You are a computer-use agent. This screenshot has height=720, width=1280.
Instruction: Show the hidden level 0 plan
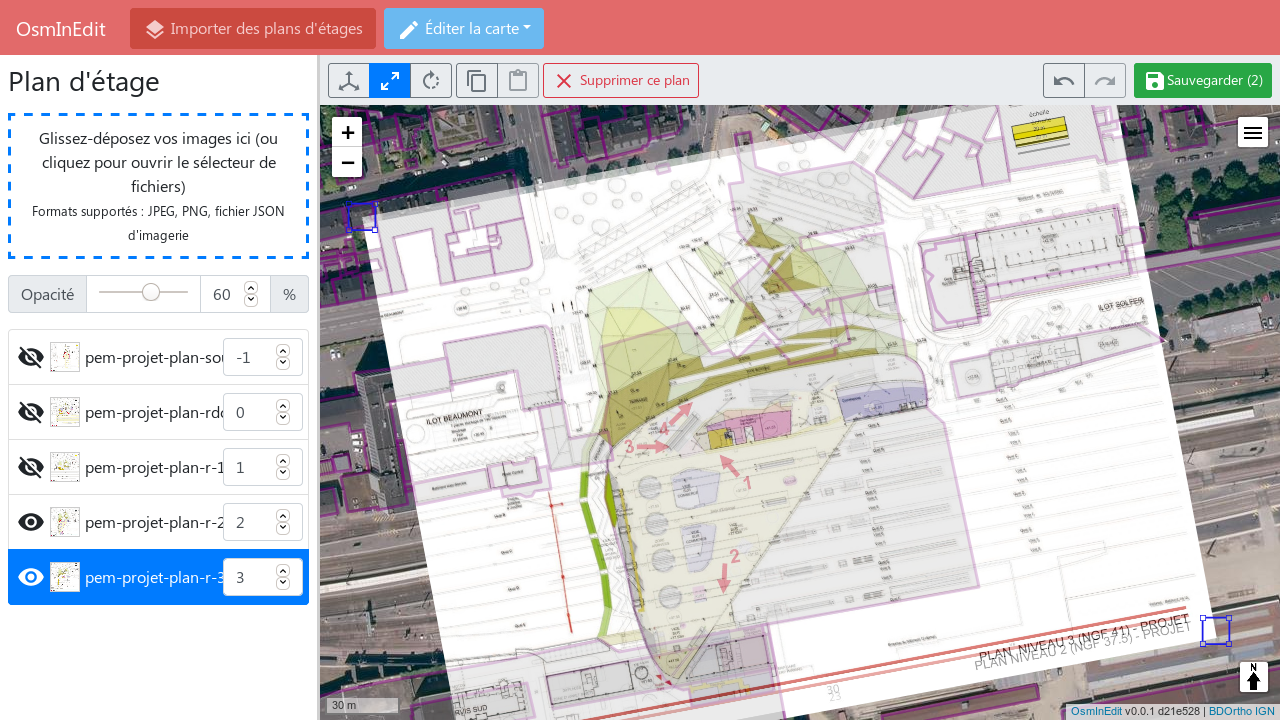31,412
